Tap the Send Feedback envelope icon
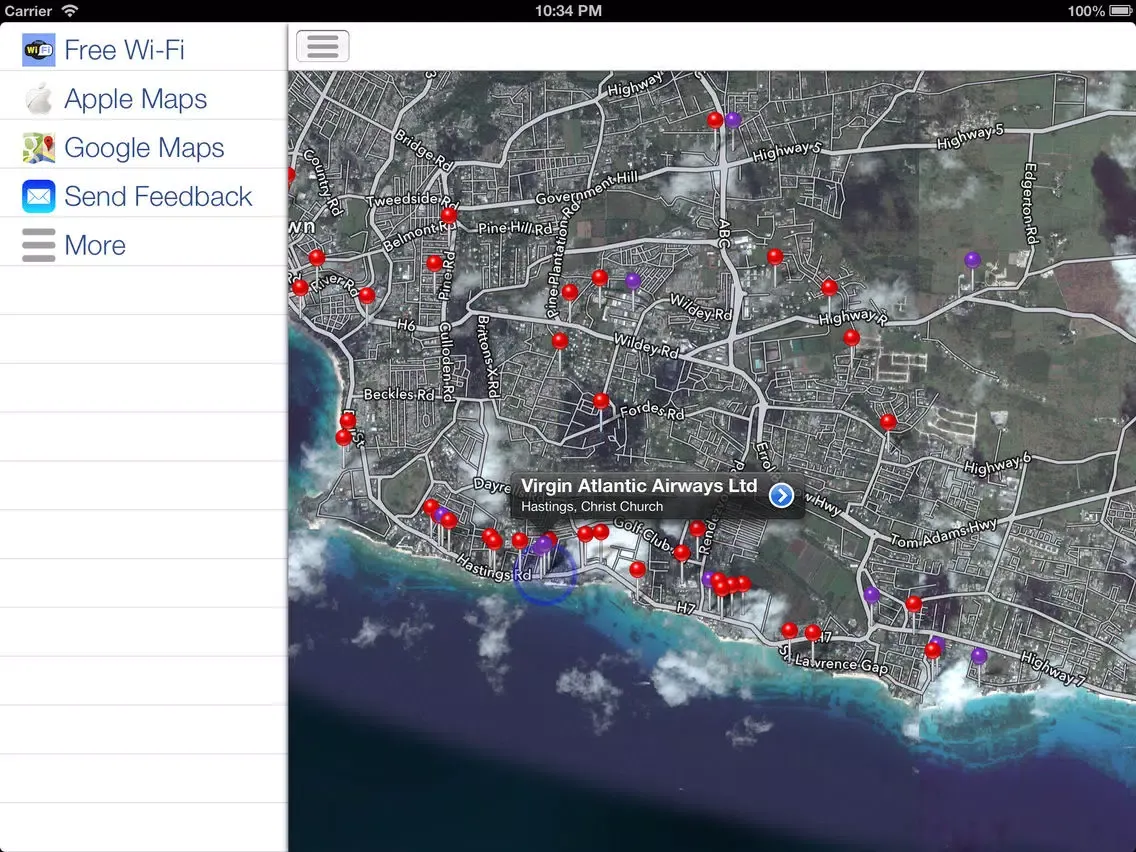 [38, 196]
